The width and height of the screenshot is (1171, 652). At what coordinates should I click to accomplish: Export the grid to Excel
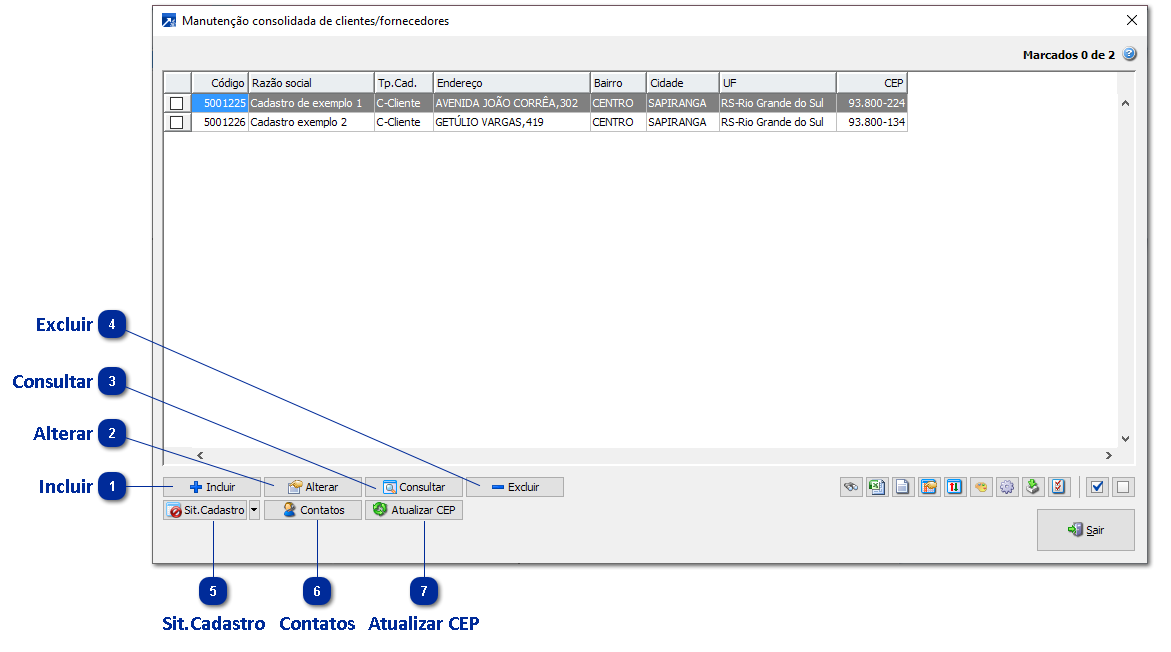pos(877,487)
